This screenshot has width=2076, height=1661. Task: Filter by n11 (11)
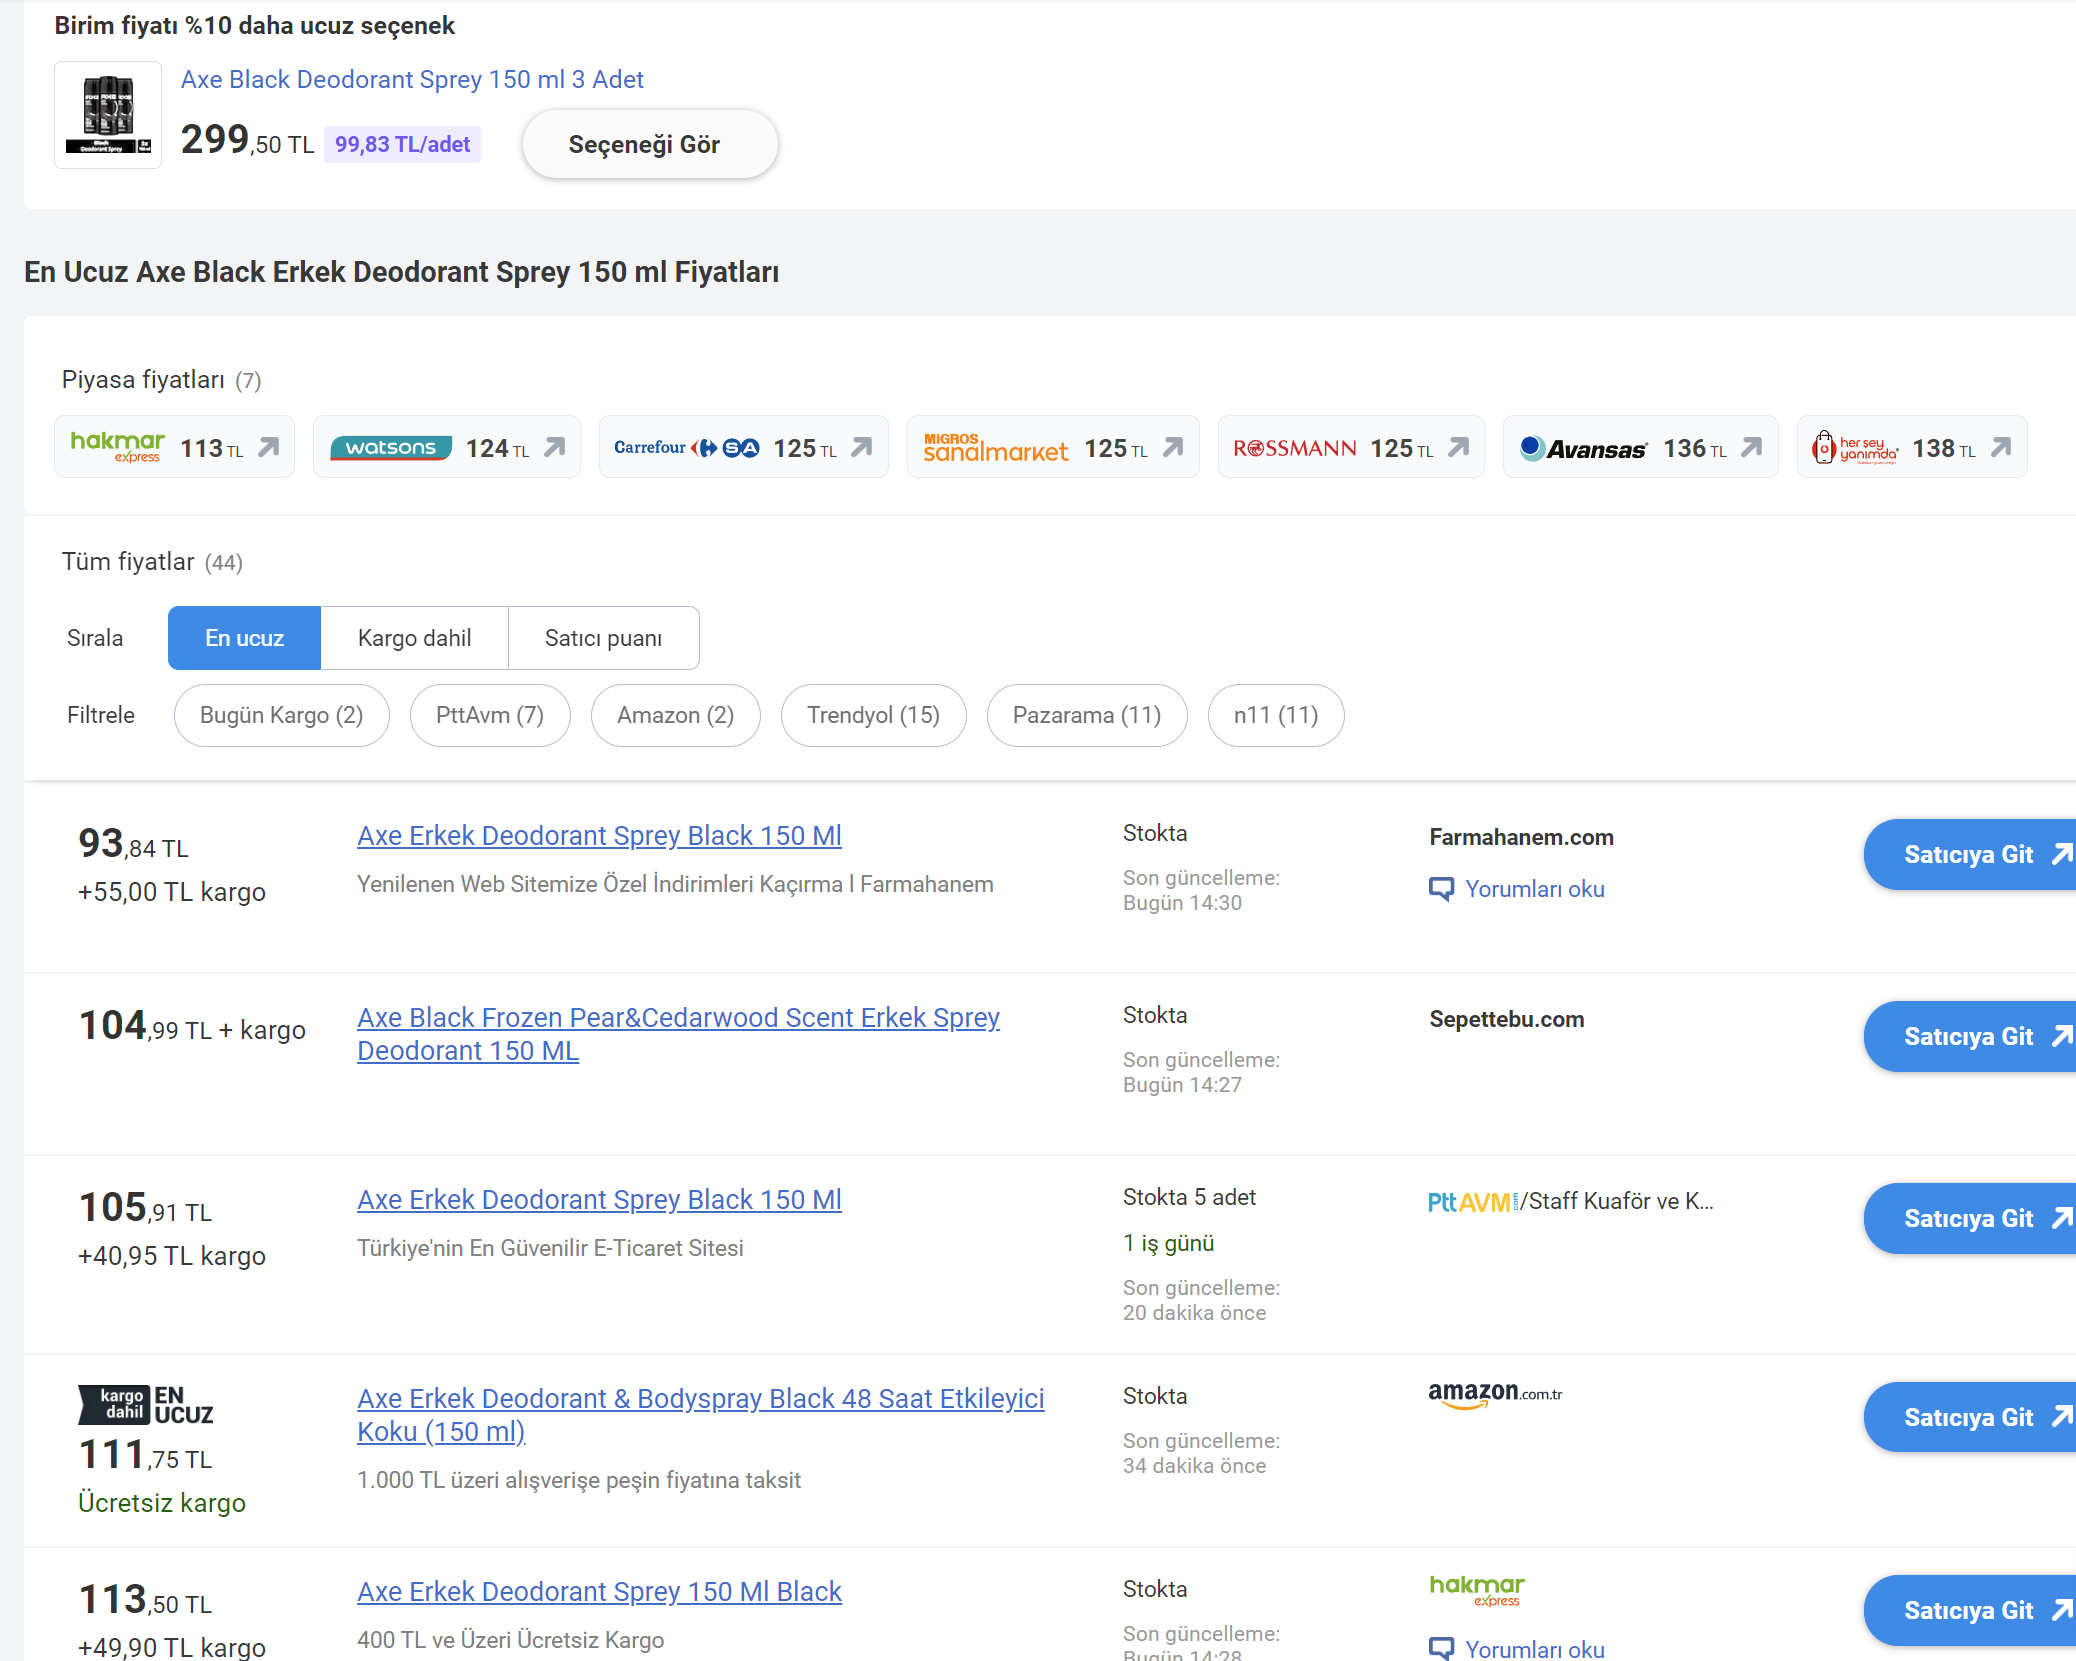tap(1276, 715)
